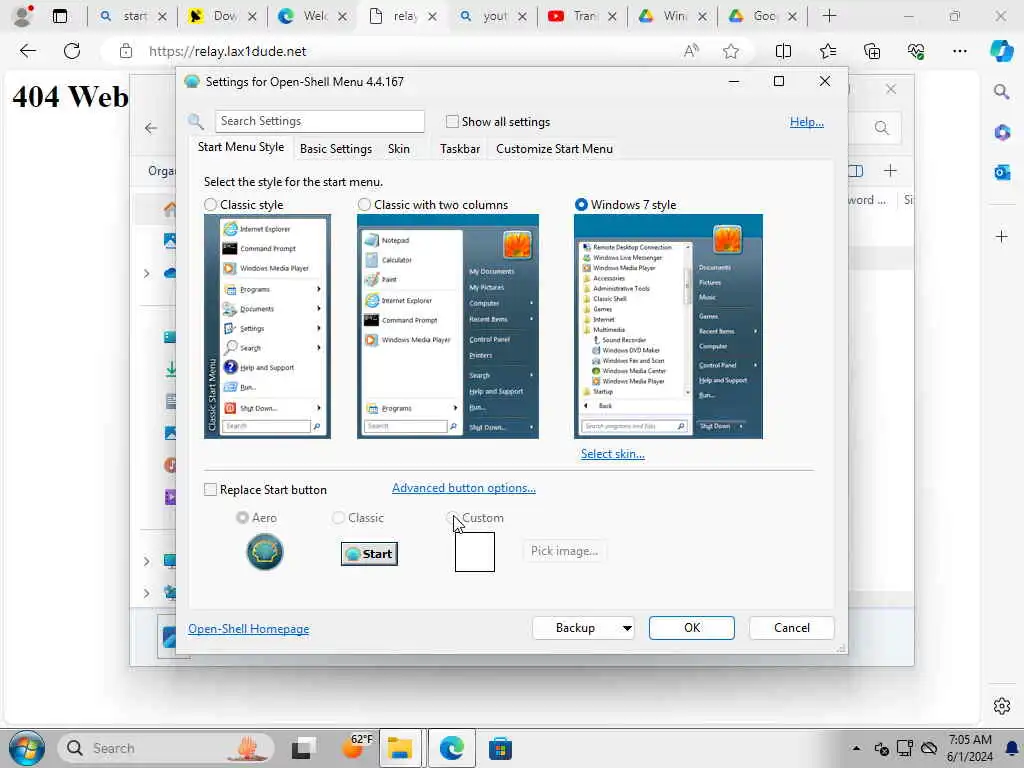Click the taskbar Search box
This screenshot has height=768, width=1024.
point(167,748)
